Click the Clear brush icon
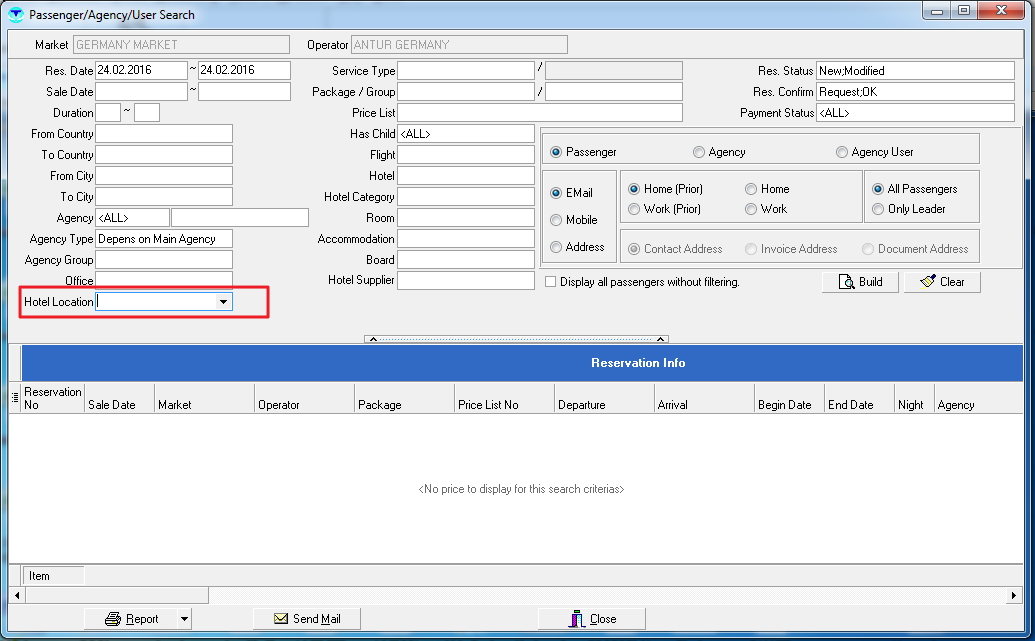Viewport: 1035px width, 641px height. pyautogui.click(x=927, y=282)
